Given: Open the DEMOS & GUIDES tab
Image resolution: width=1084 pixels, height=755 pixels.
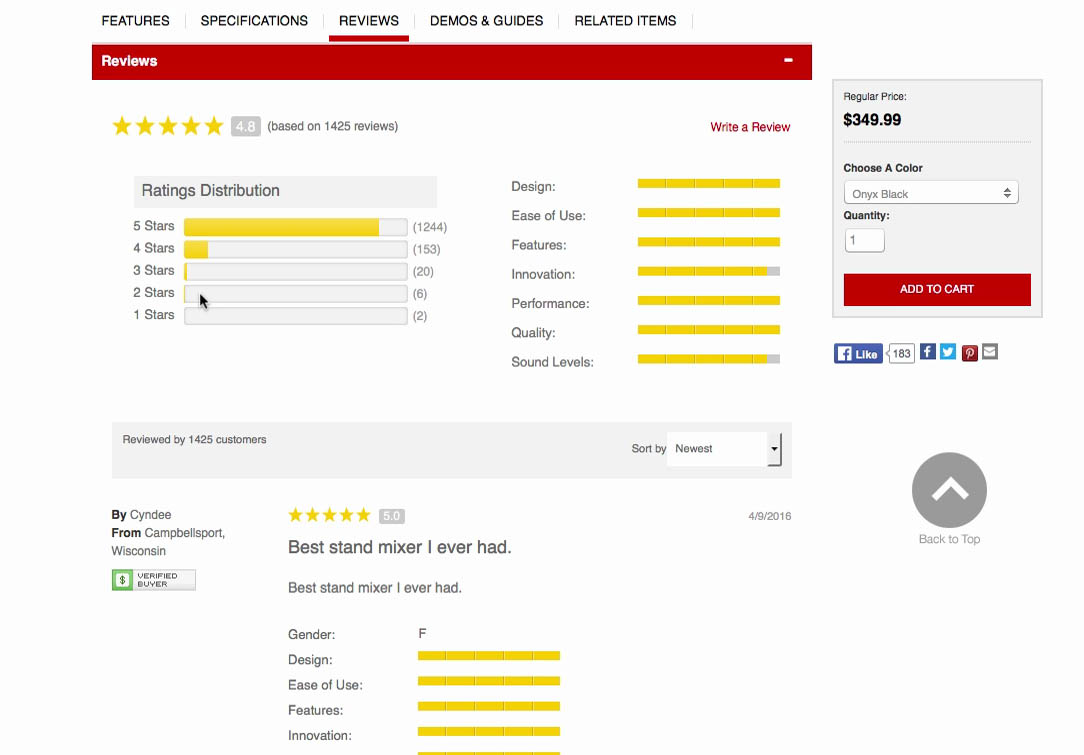Looking at the screenshot, I should pyautogui.click(x=486, y=20).
